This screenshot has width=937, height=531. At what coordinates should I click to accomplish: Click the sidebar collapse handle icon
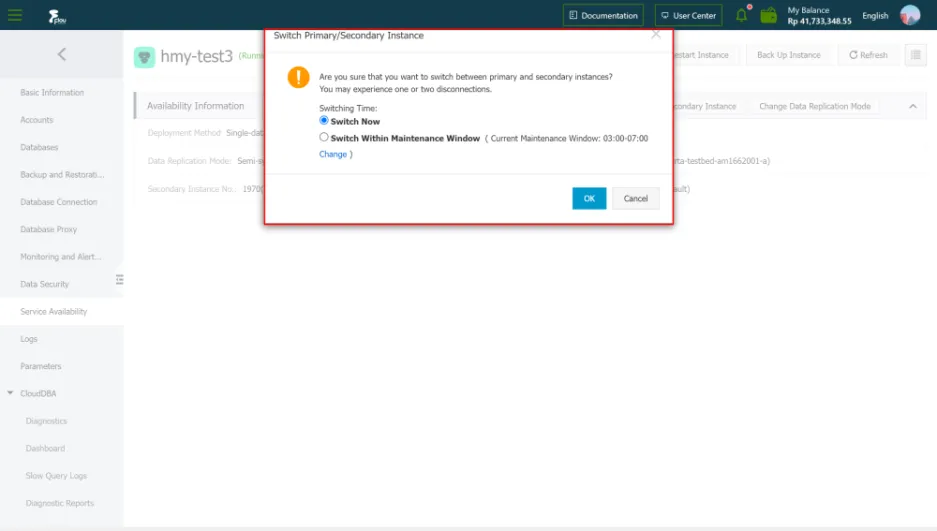(x=120, y=280)
